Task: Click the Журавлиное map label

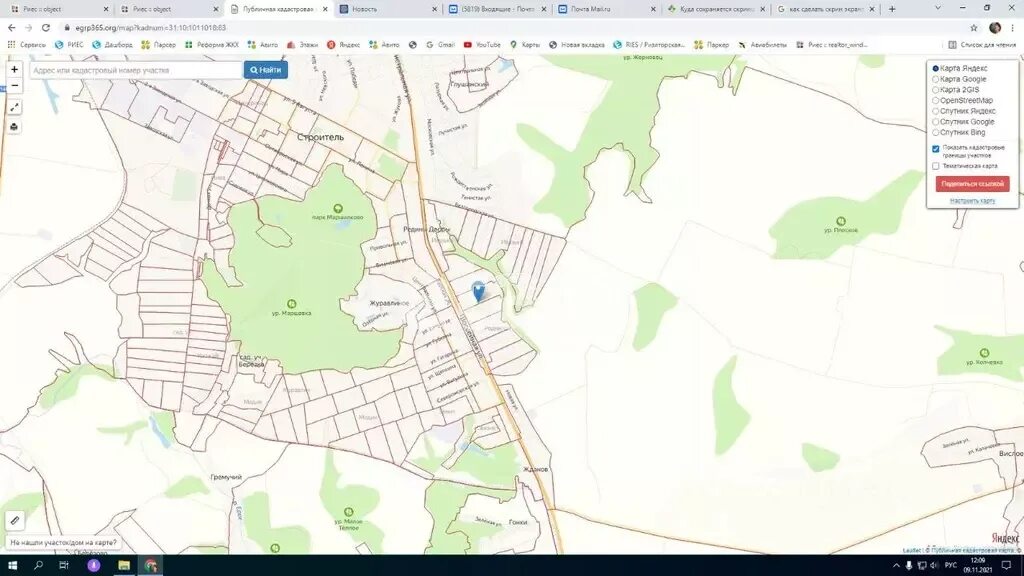Action: [x=389, y=304]
